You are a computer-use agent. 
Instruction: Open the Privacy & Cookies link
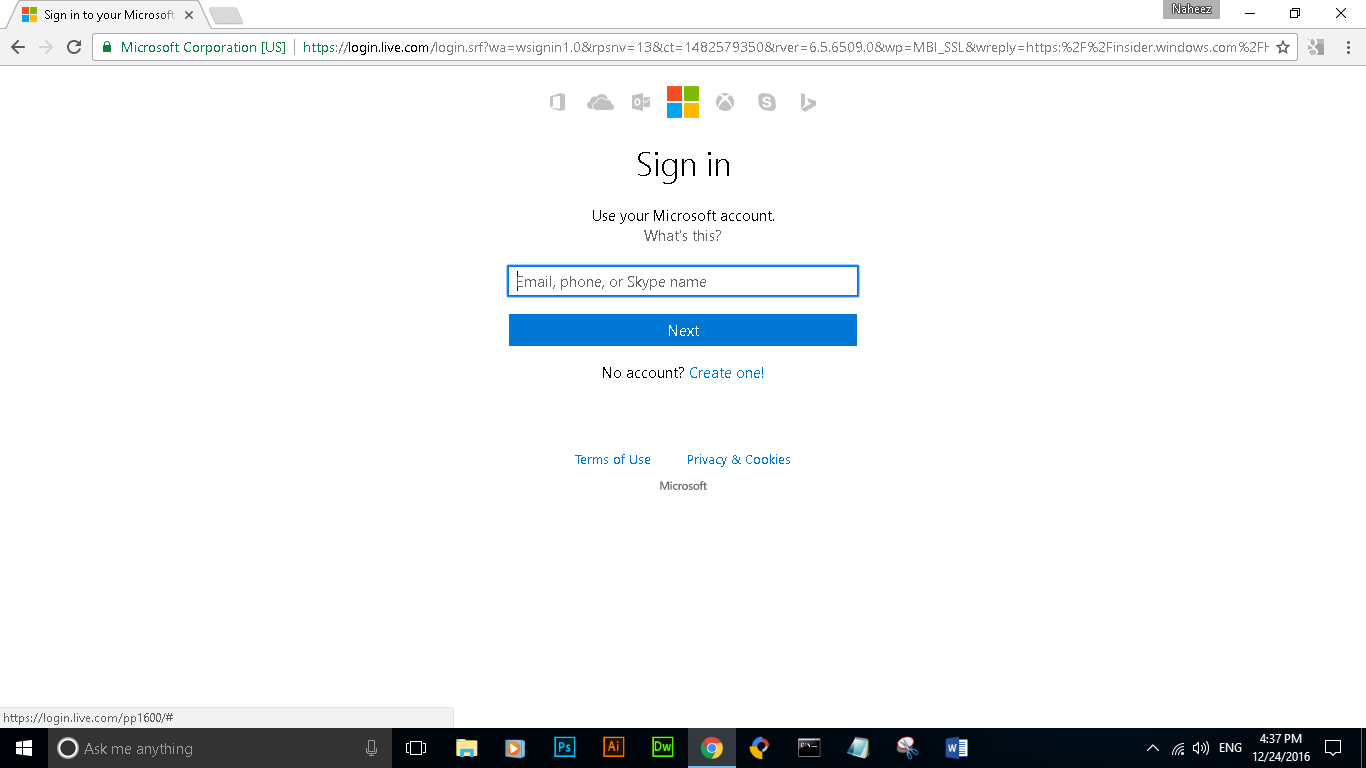pos(739,460)
